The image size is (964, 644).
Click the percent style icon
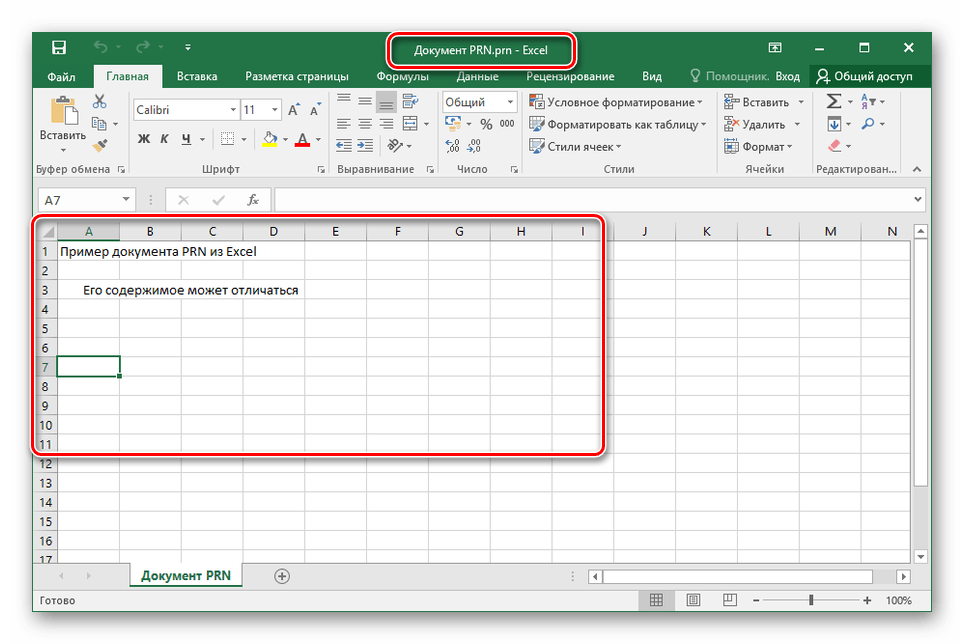click(x=486, y=124)
